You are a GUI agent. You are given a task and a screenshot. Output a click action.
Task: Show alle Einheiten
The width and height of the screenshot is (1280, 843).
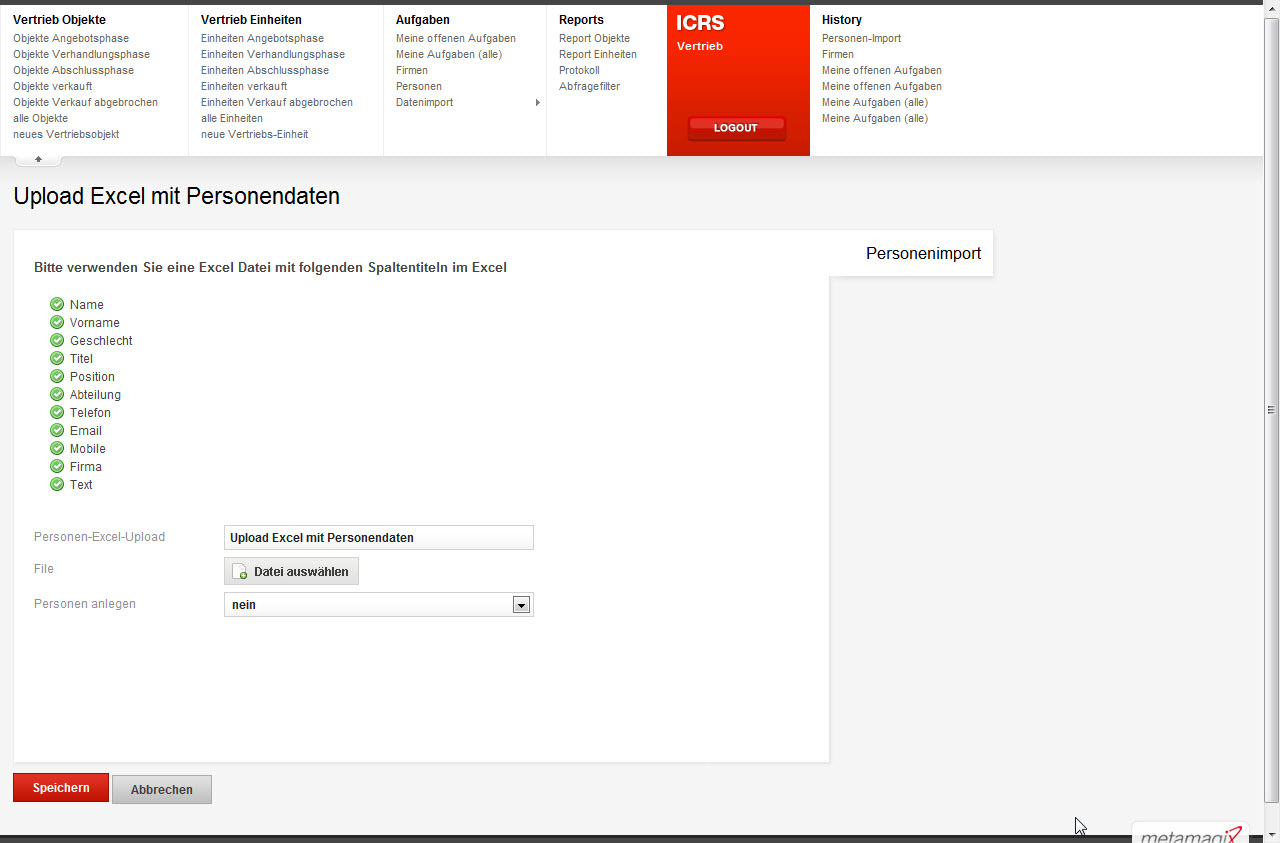point(232,118)
